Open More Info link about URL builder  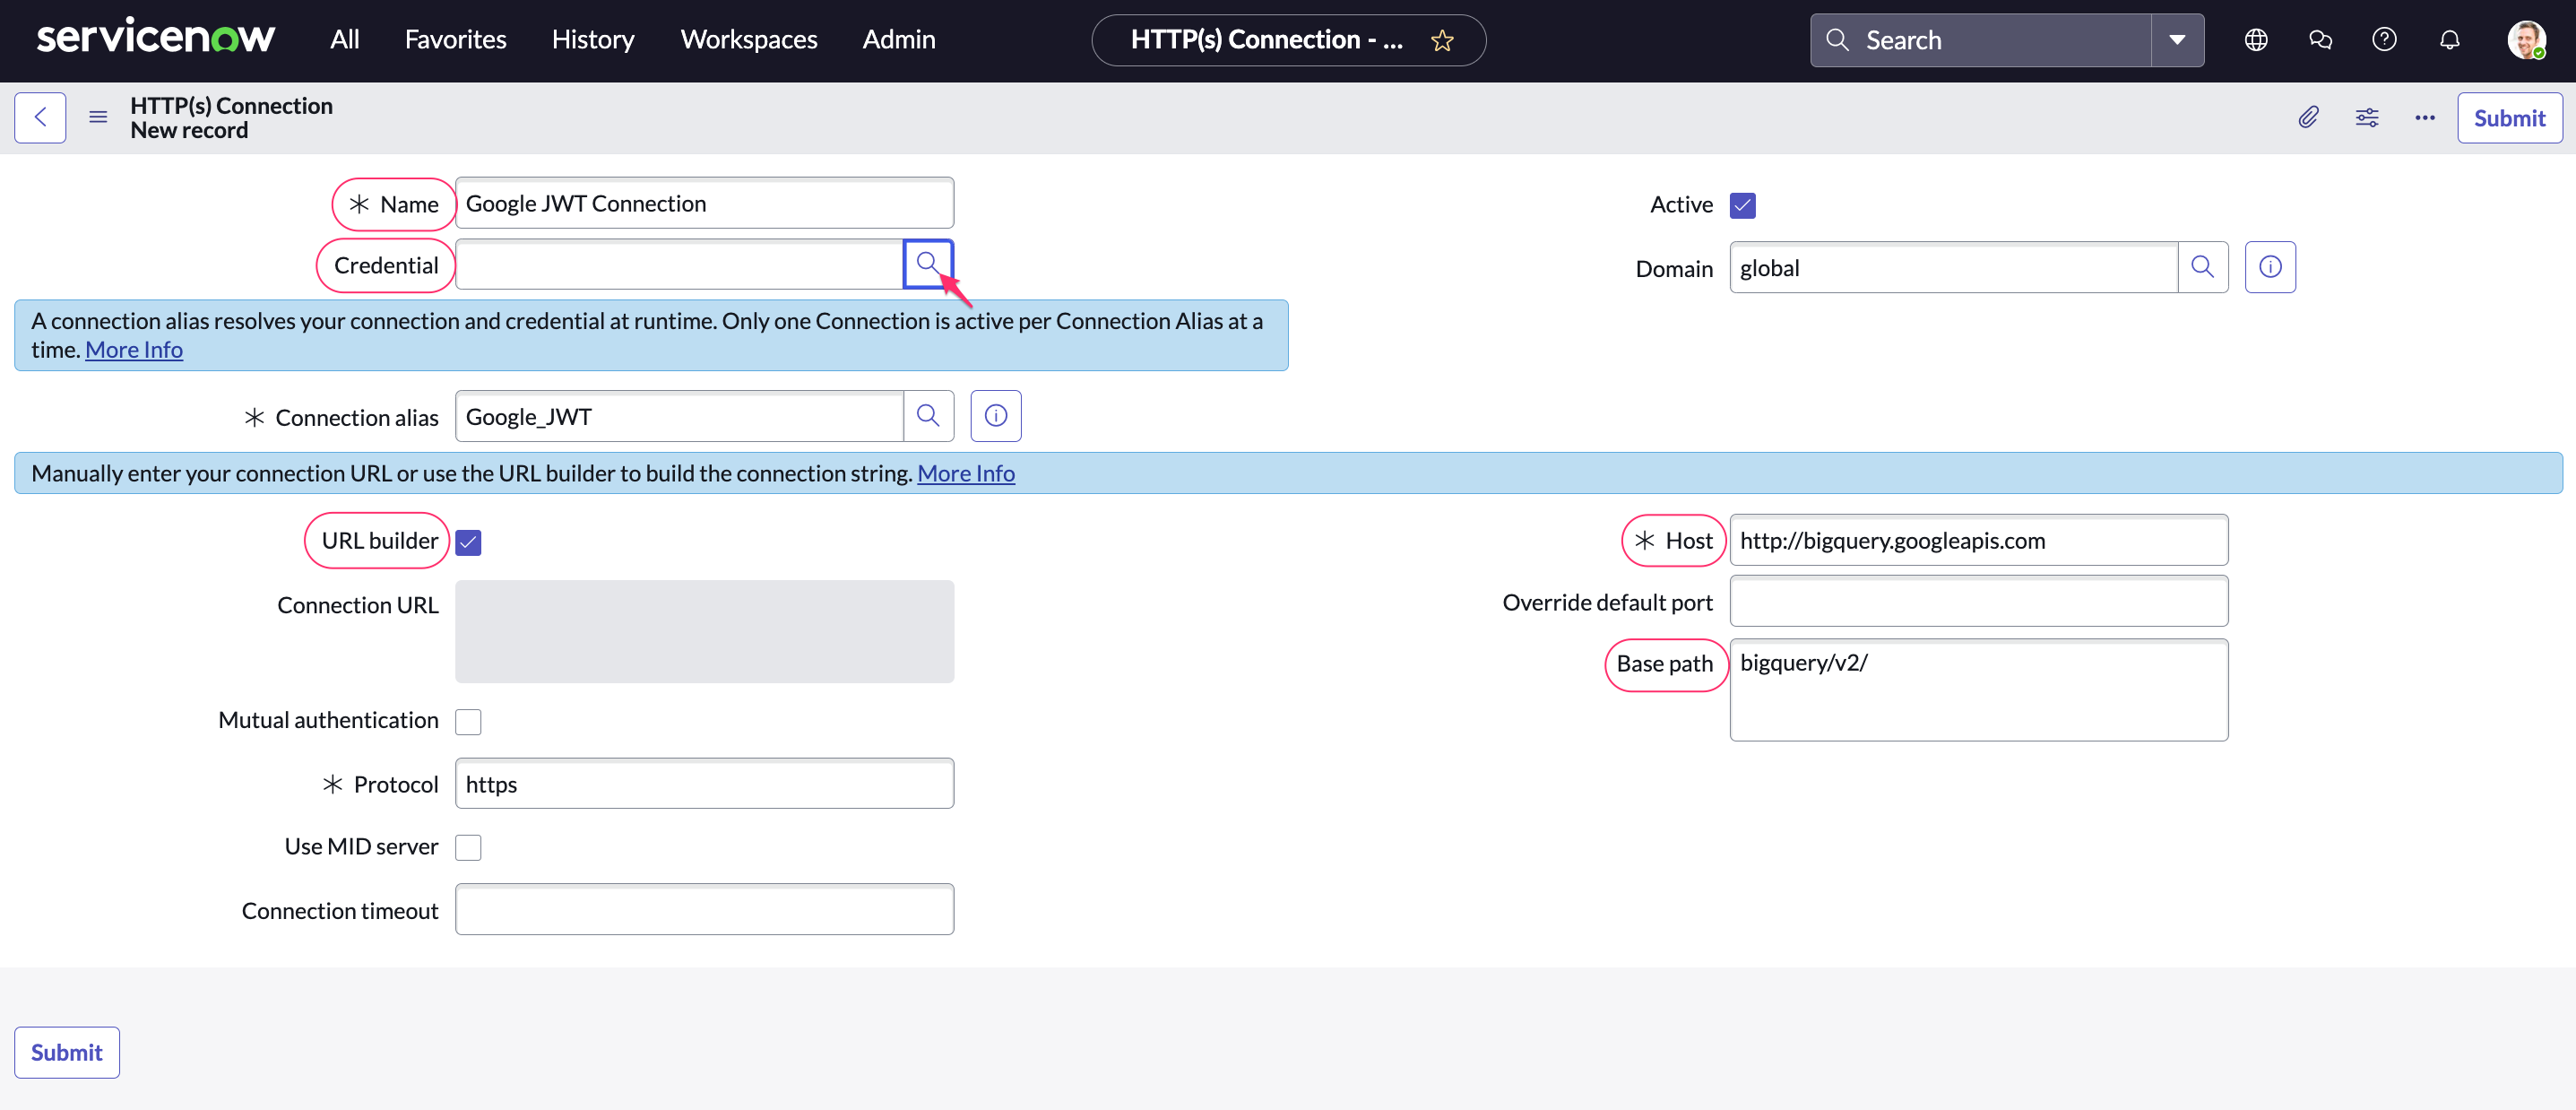coord(966,473)
